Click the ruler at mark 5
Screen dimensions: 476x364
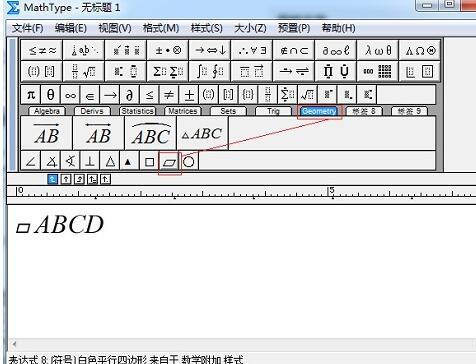click(331, 191)
